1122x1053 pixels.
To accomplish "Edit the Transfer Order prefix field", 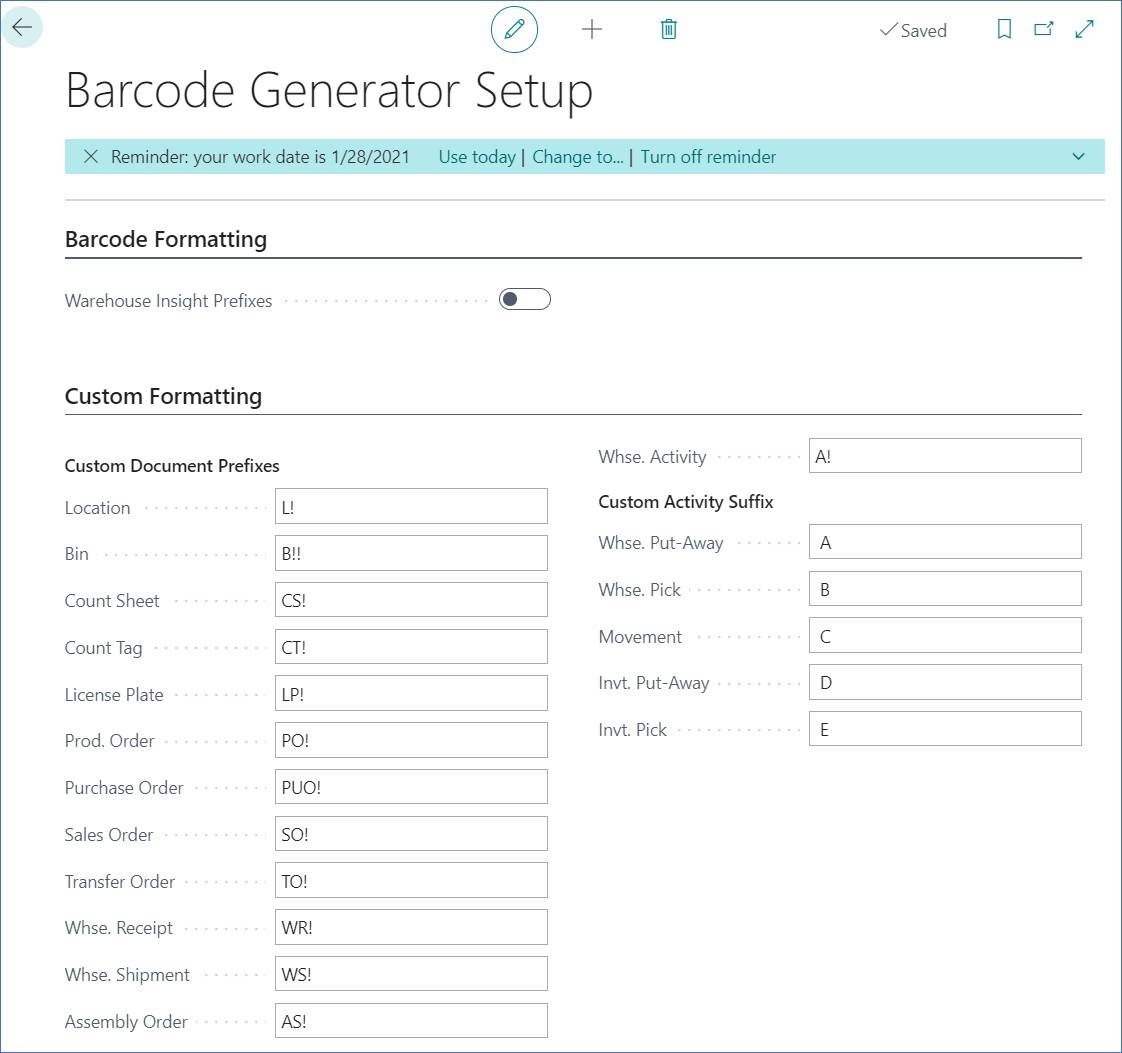I will 411,880.
